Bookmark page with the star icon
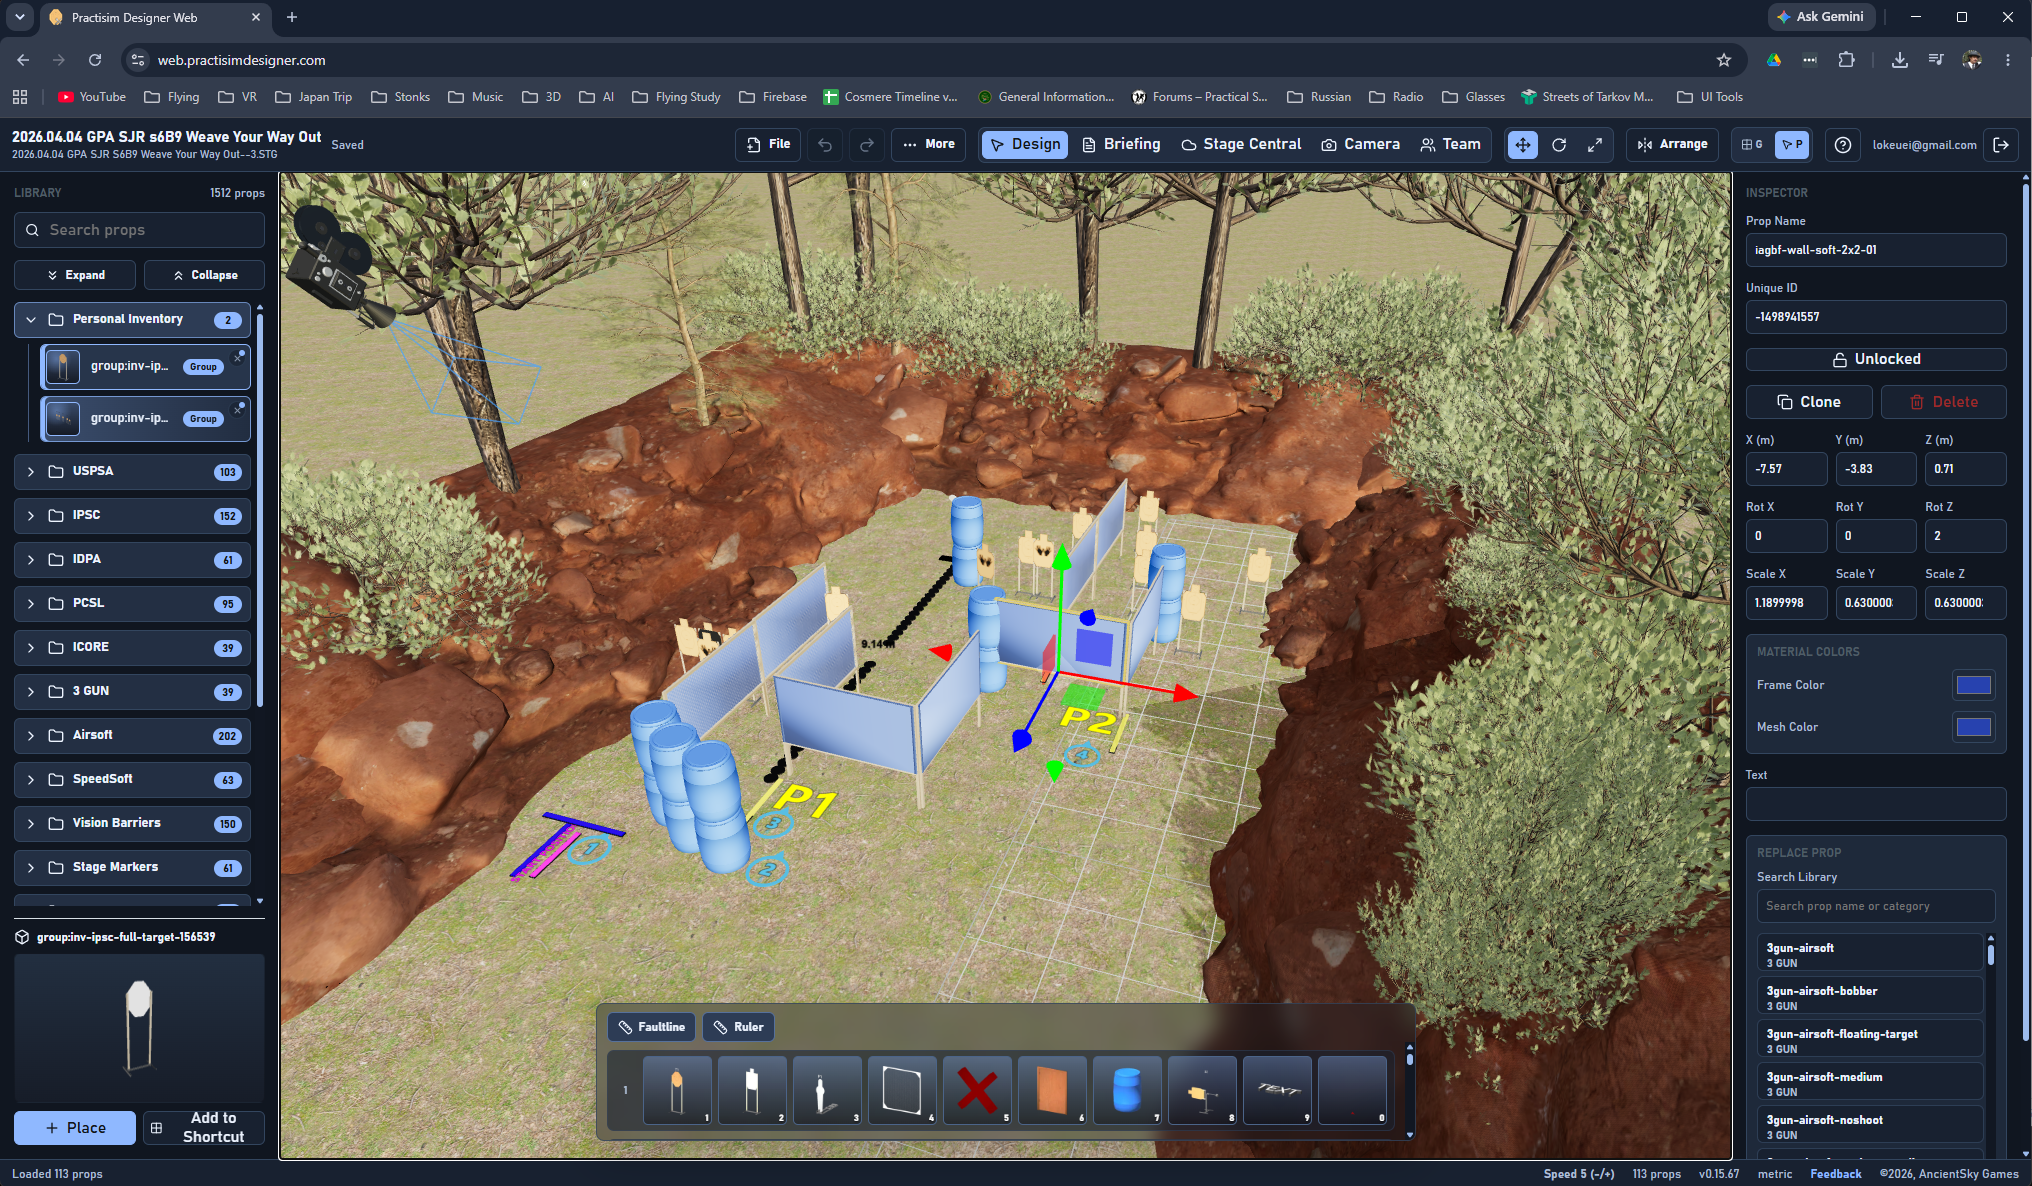Image resolution: width=2032 pixels, height=1186 pixels. 1724,60
